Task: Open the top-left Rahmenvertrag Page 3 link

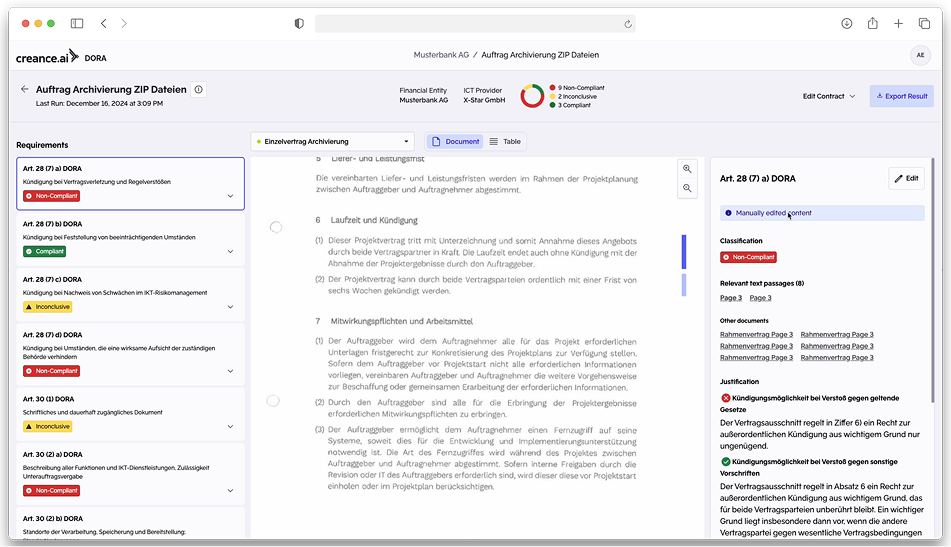Action: 756,335
